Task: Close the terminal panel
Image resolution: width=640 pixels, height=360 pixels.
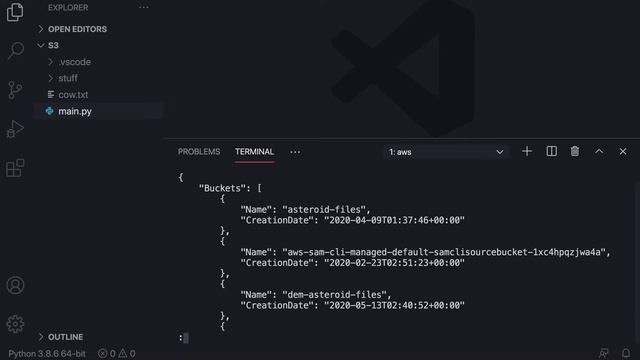Action: pos(623,151)
